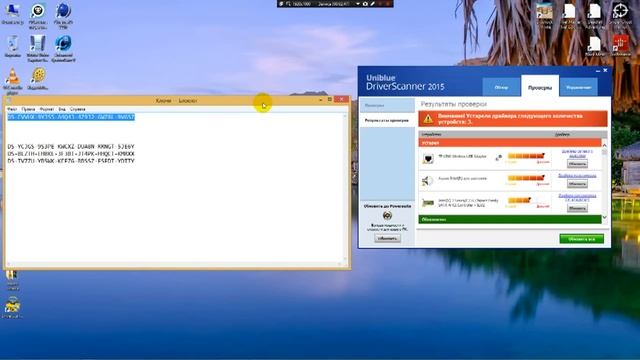Viewport: 640px width, 360px height.
Task: Click the speaker audio device icon in DriverScanner
Action: [x=427, y=180]
